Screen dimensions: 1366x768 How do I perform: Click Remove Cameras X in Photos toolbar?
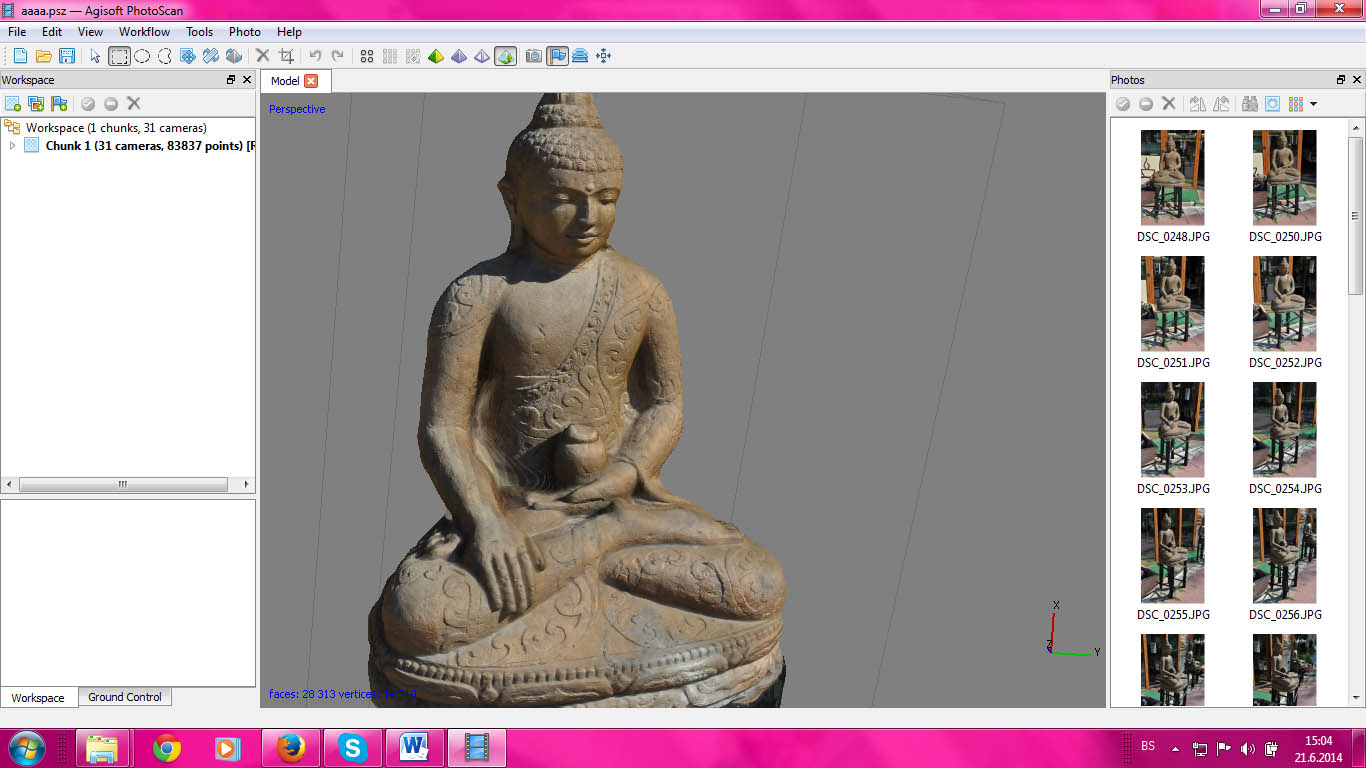click(1168, 103)
